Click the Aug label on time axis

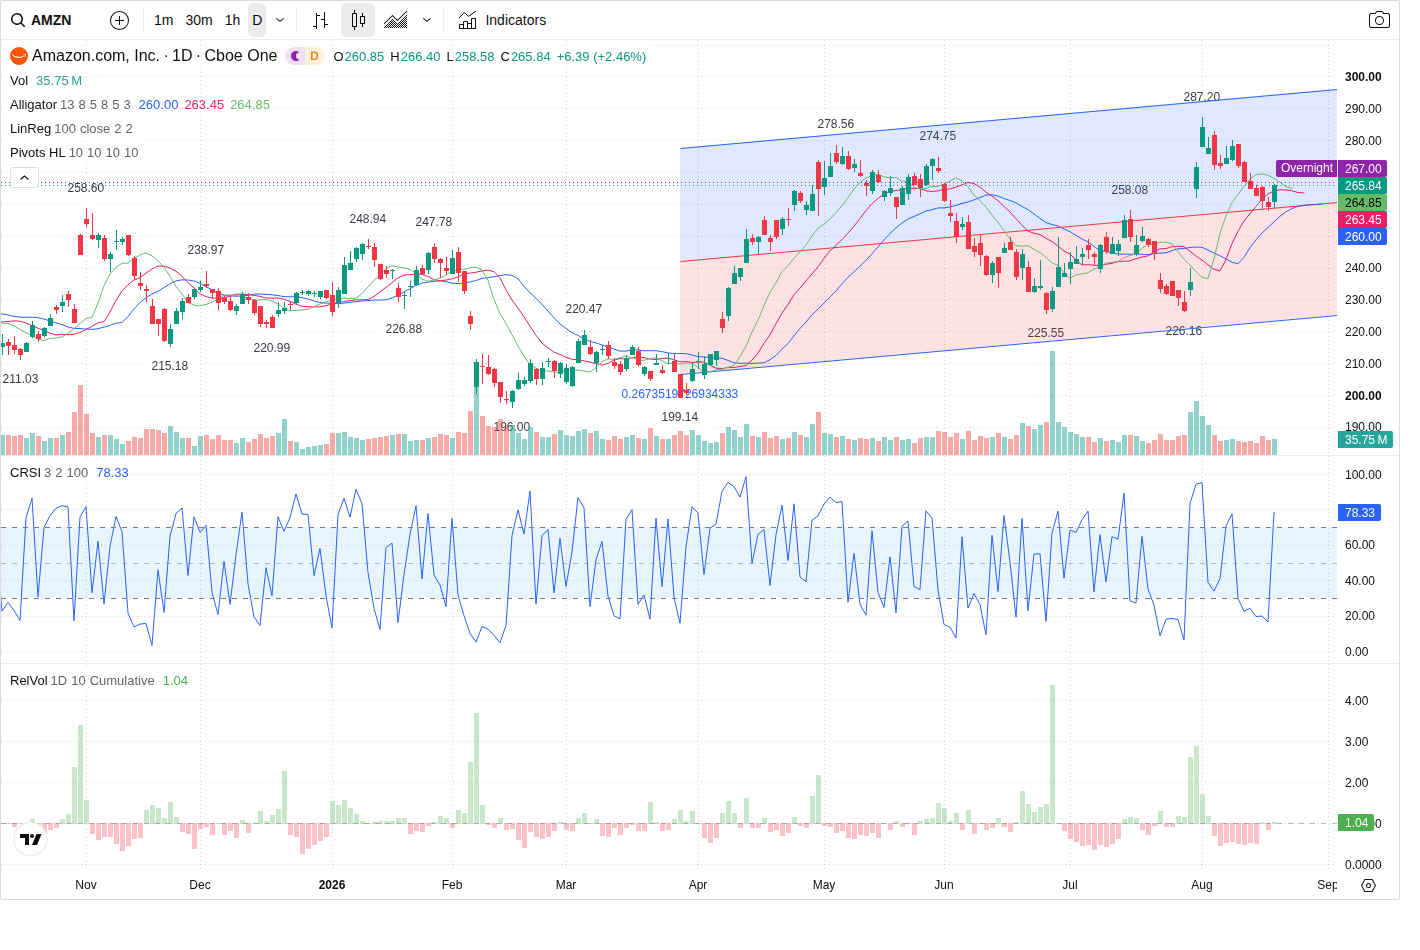tap(1201, 885)
